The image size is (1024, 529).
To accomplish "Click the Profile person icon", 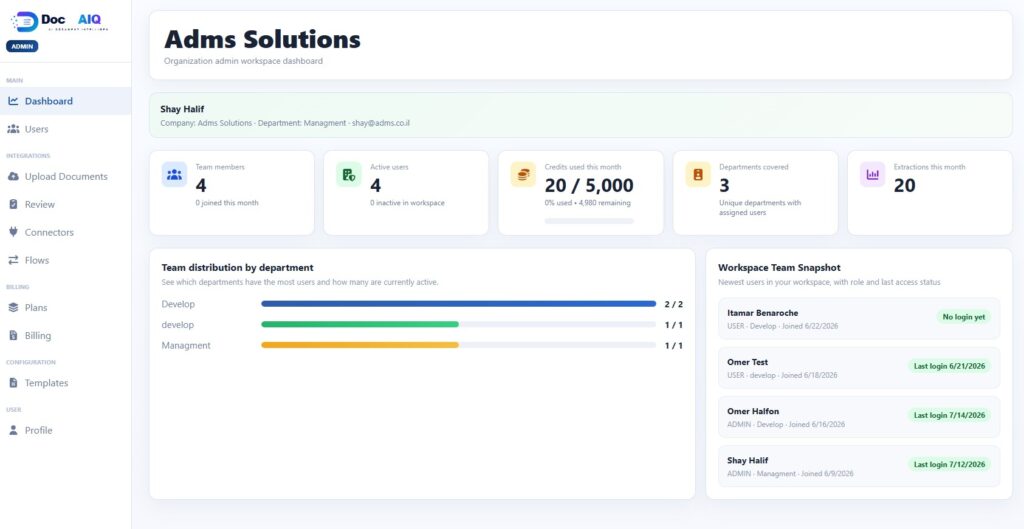I will pyautogui.click(x=13, y=430).
